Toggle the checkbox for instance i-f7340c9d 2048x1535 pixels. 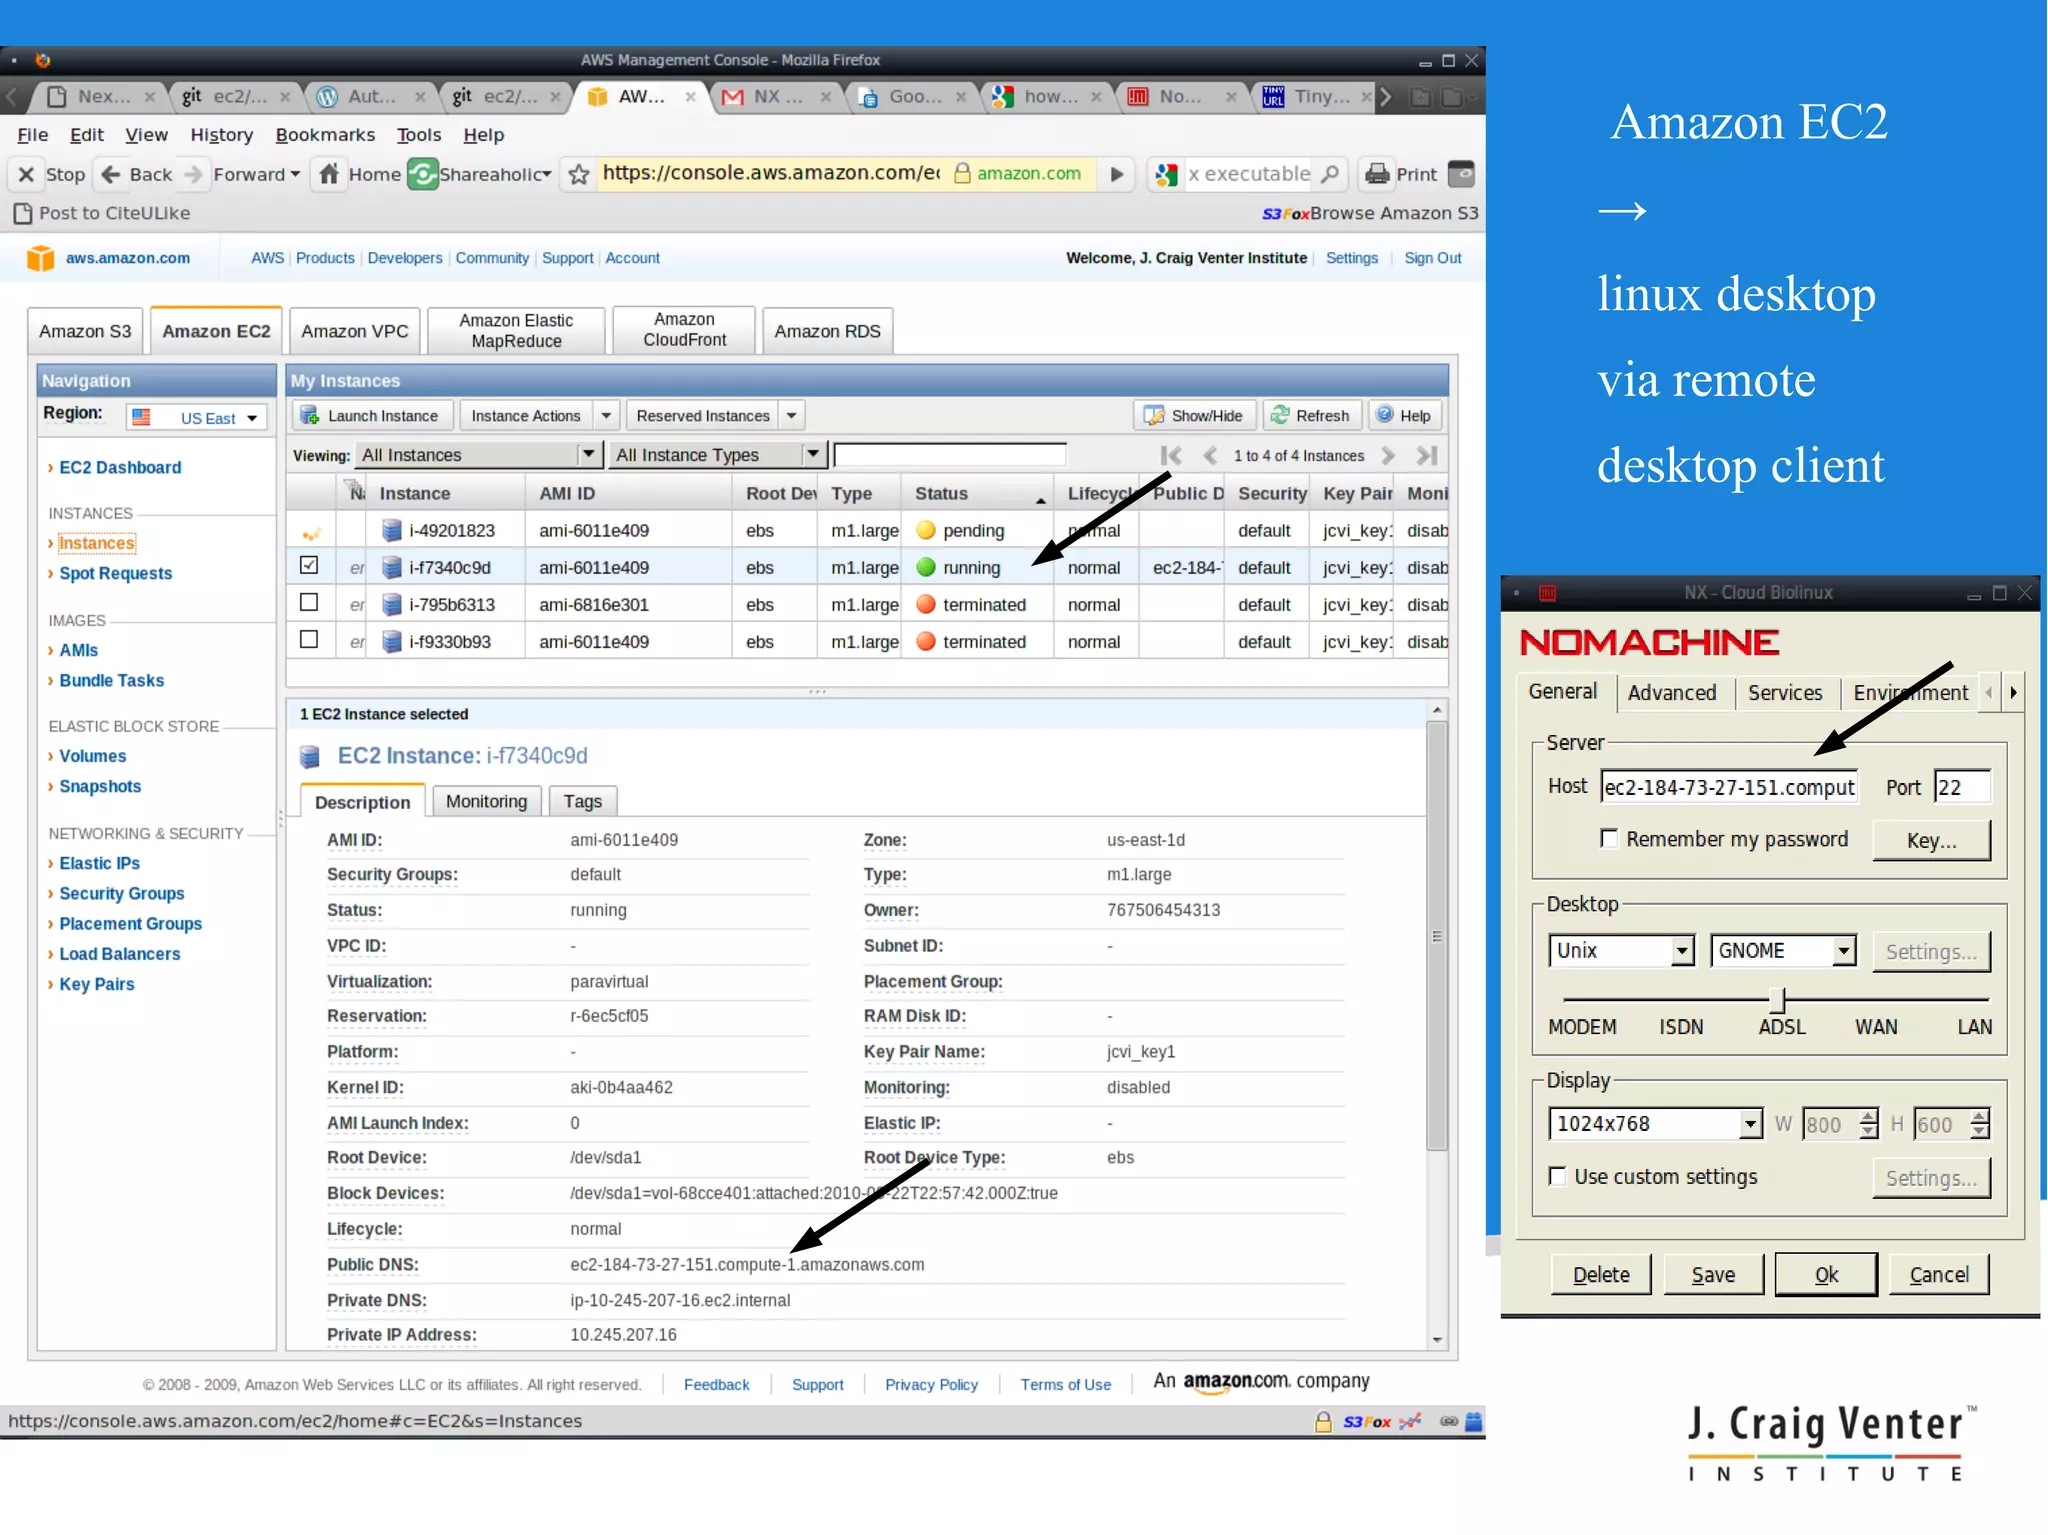tap(309, 565)
